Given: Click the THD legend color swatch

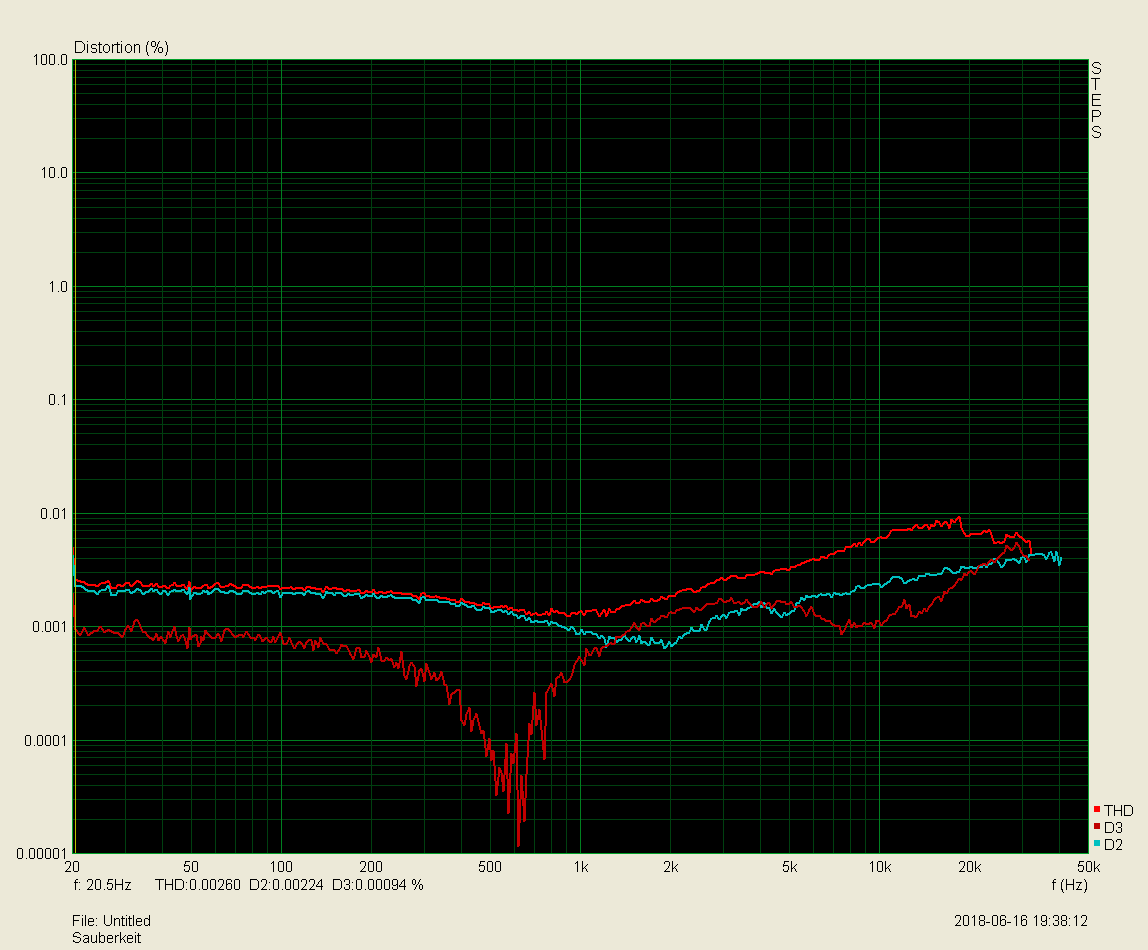Looking at the screenshot, I should click(x=1097, y=809).
